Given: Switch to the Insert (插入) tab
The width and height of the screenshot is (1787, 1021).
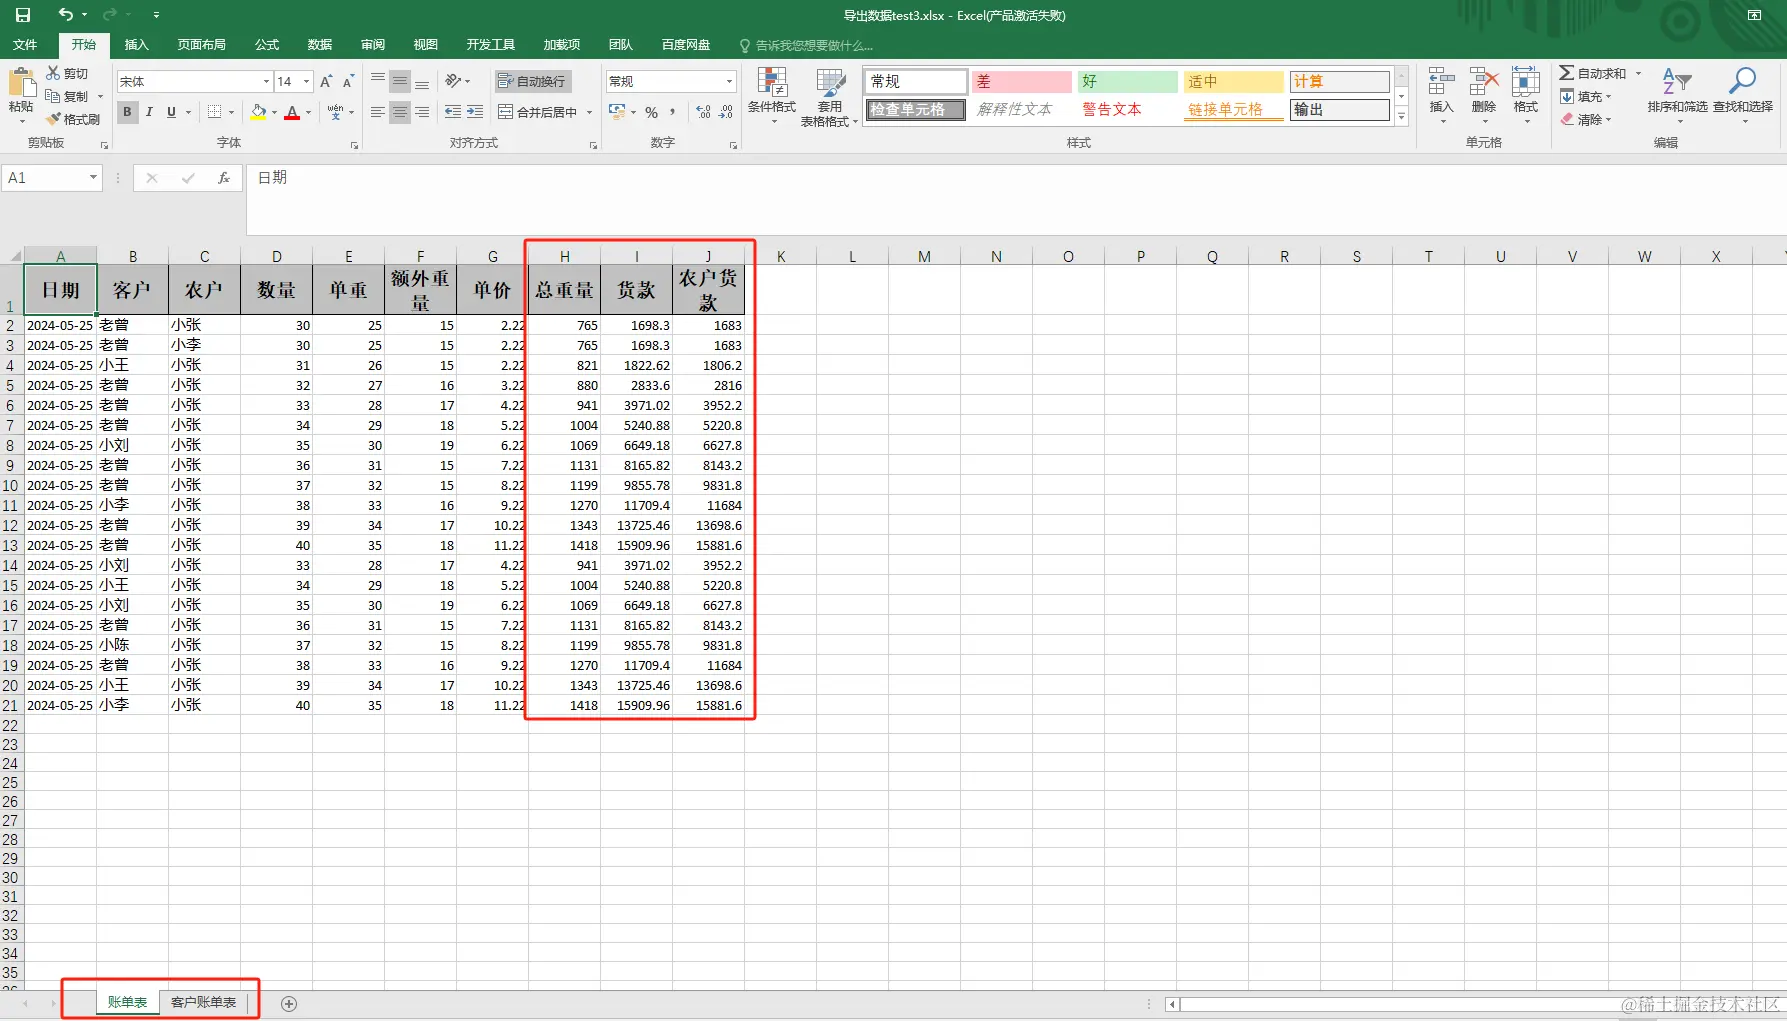Looking at the screenshot, I should (136, 45).
